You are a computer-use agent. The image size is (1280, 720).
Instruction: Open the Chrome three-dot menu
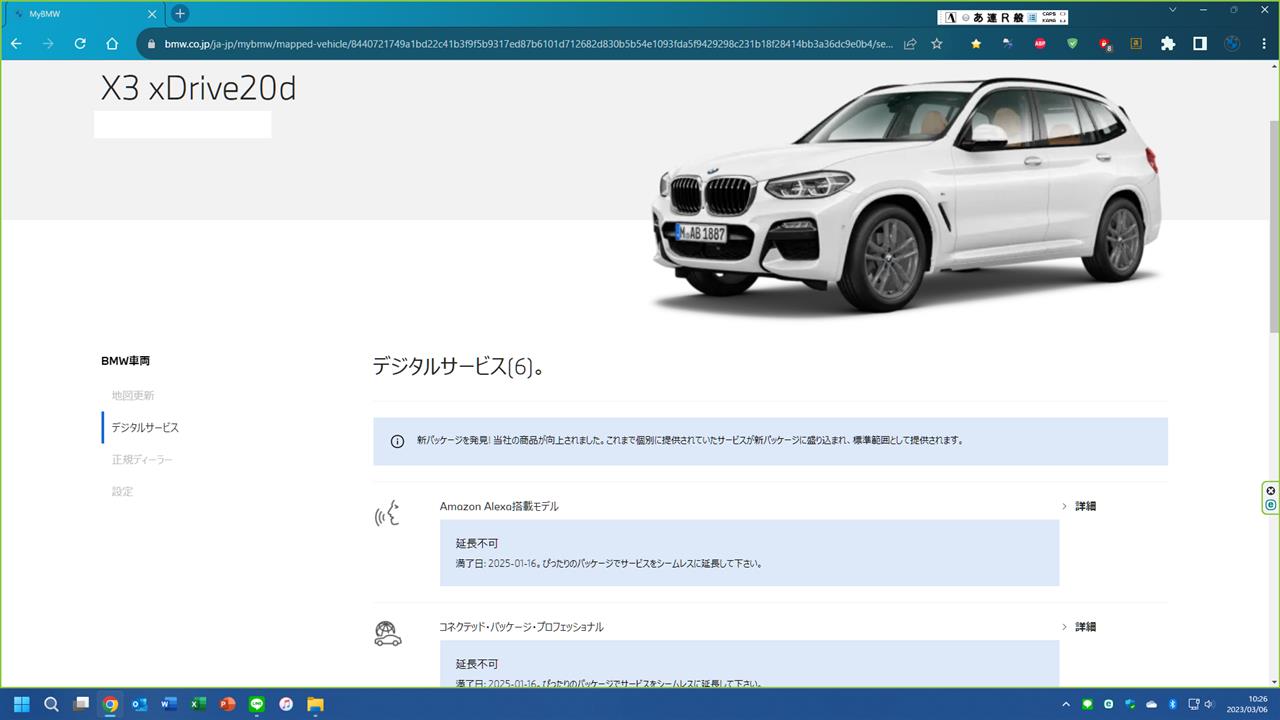coord(1264,44)
